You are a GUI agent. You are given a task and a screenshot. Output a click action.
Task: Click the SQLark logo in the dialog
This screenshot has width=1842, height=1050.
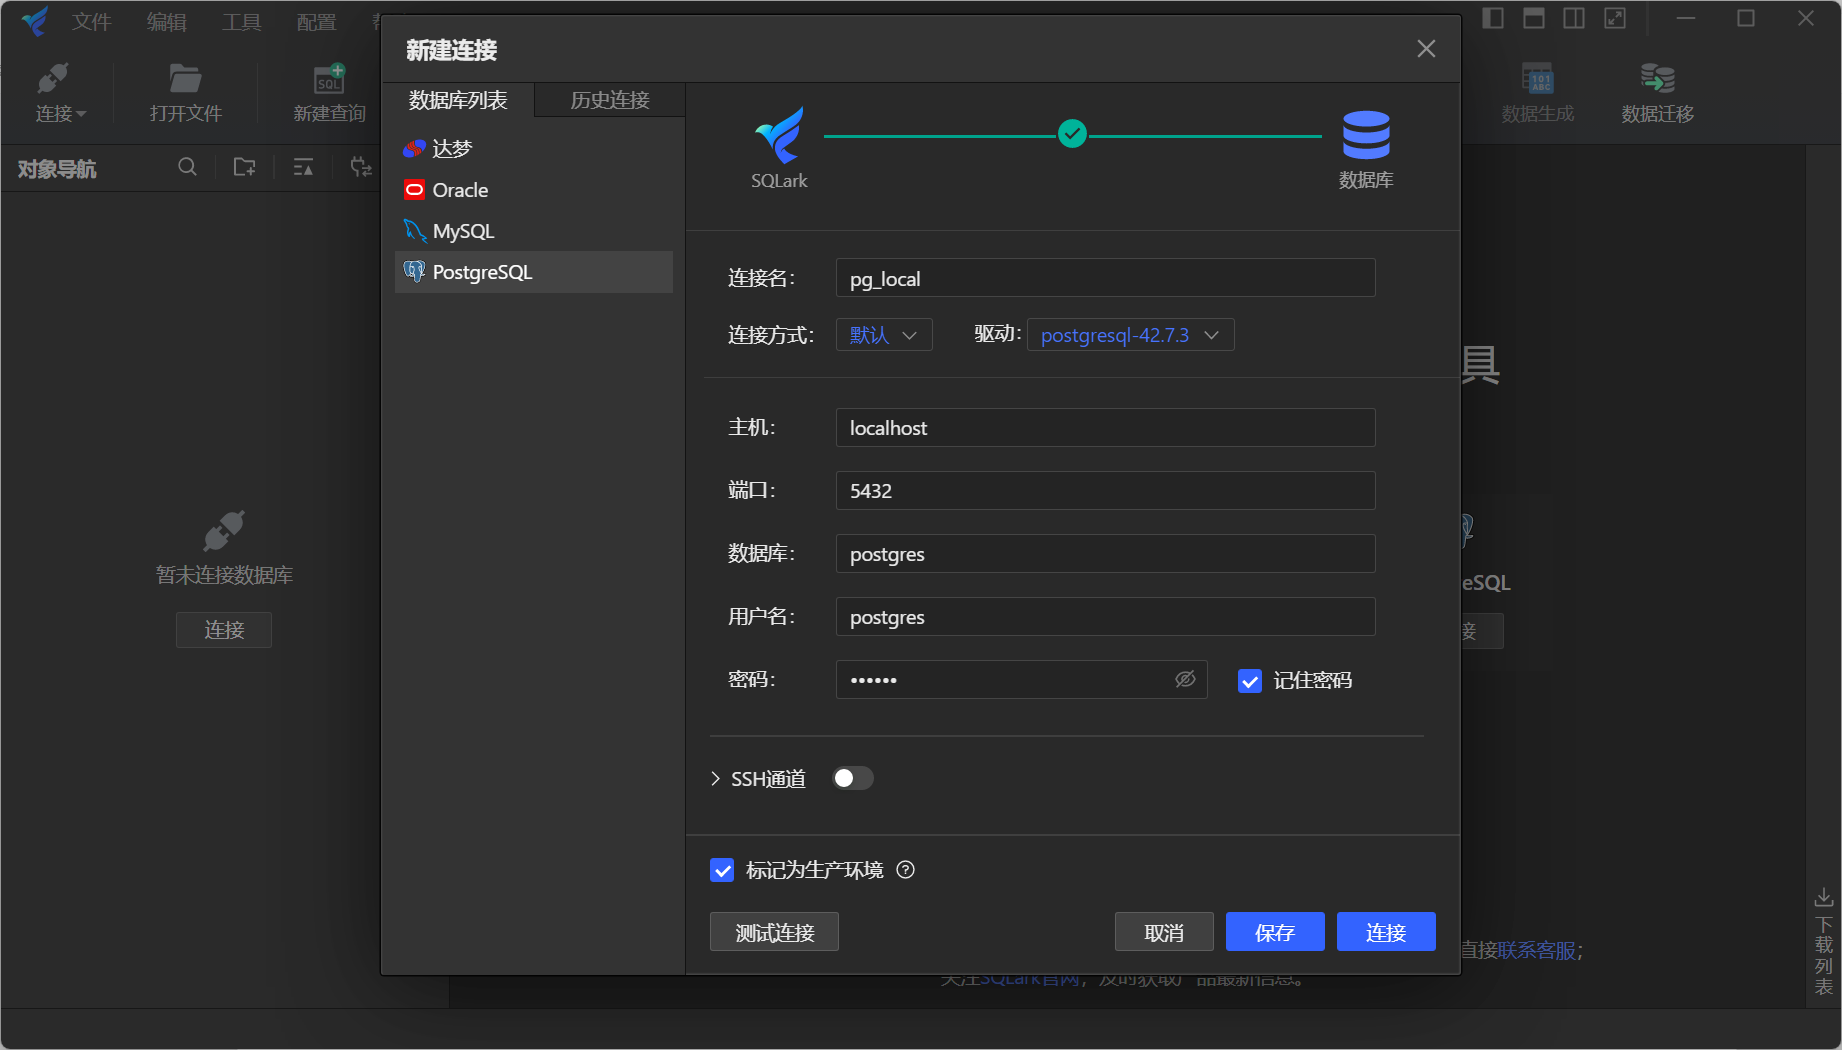tap(779, 135)
